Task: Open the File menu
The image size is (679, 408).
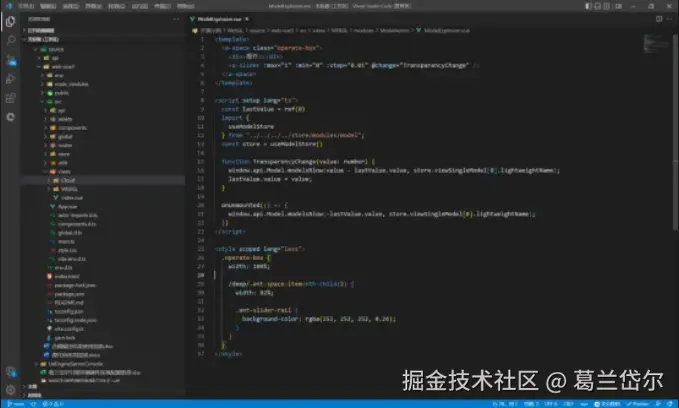Action: (x=26, y=6)
